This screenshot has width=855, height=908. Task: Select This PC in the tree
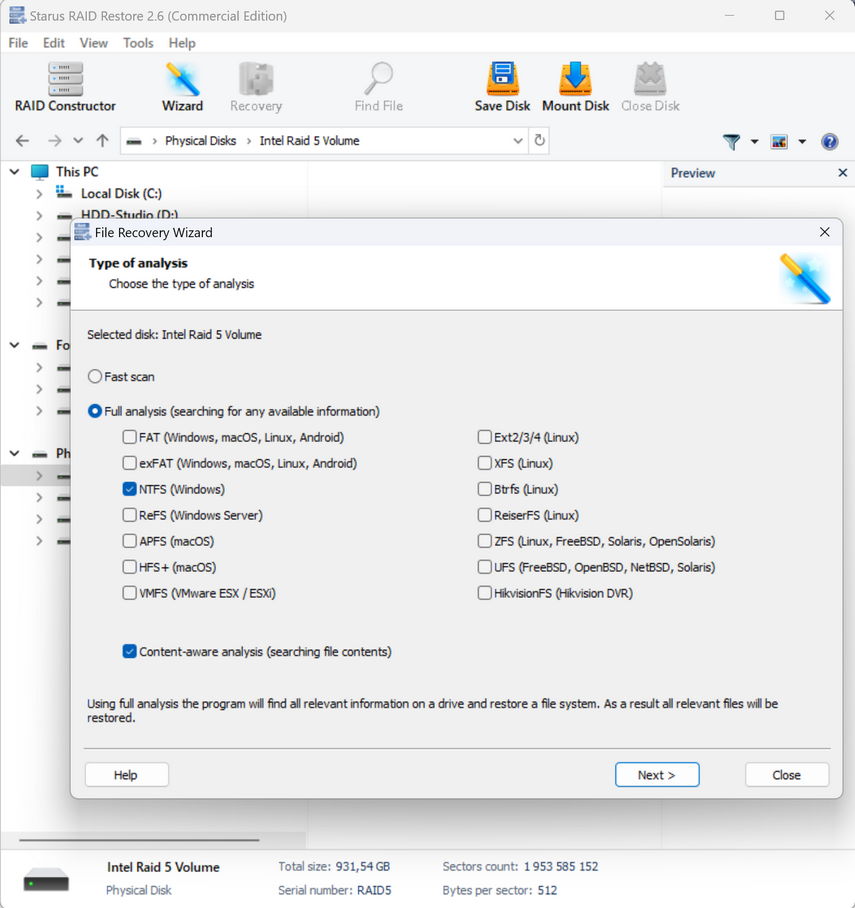77,172
